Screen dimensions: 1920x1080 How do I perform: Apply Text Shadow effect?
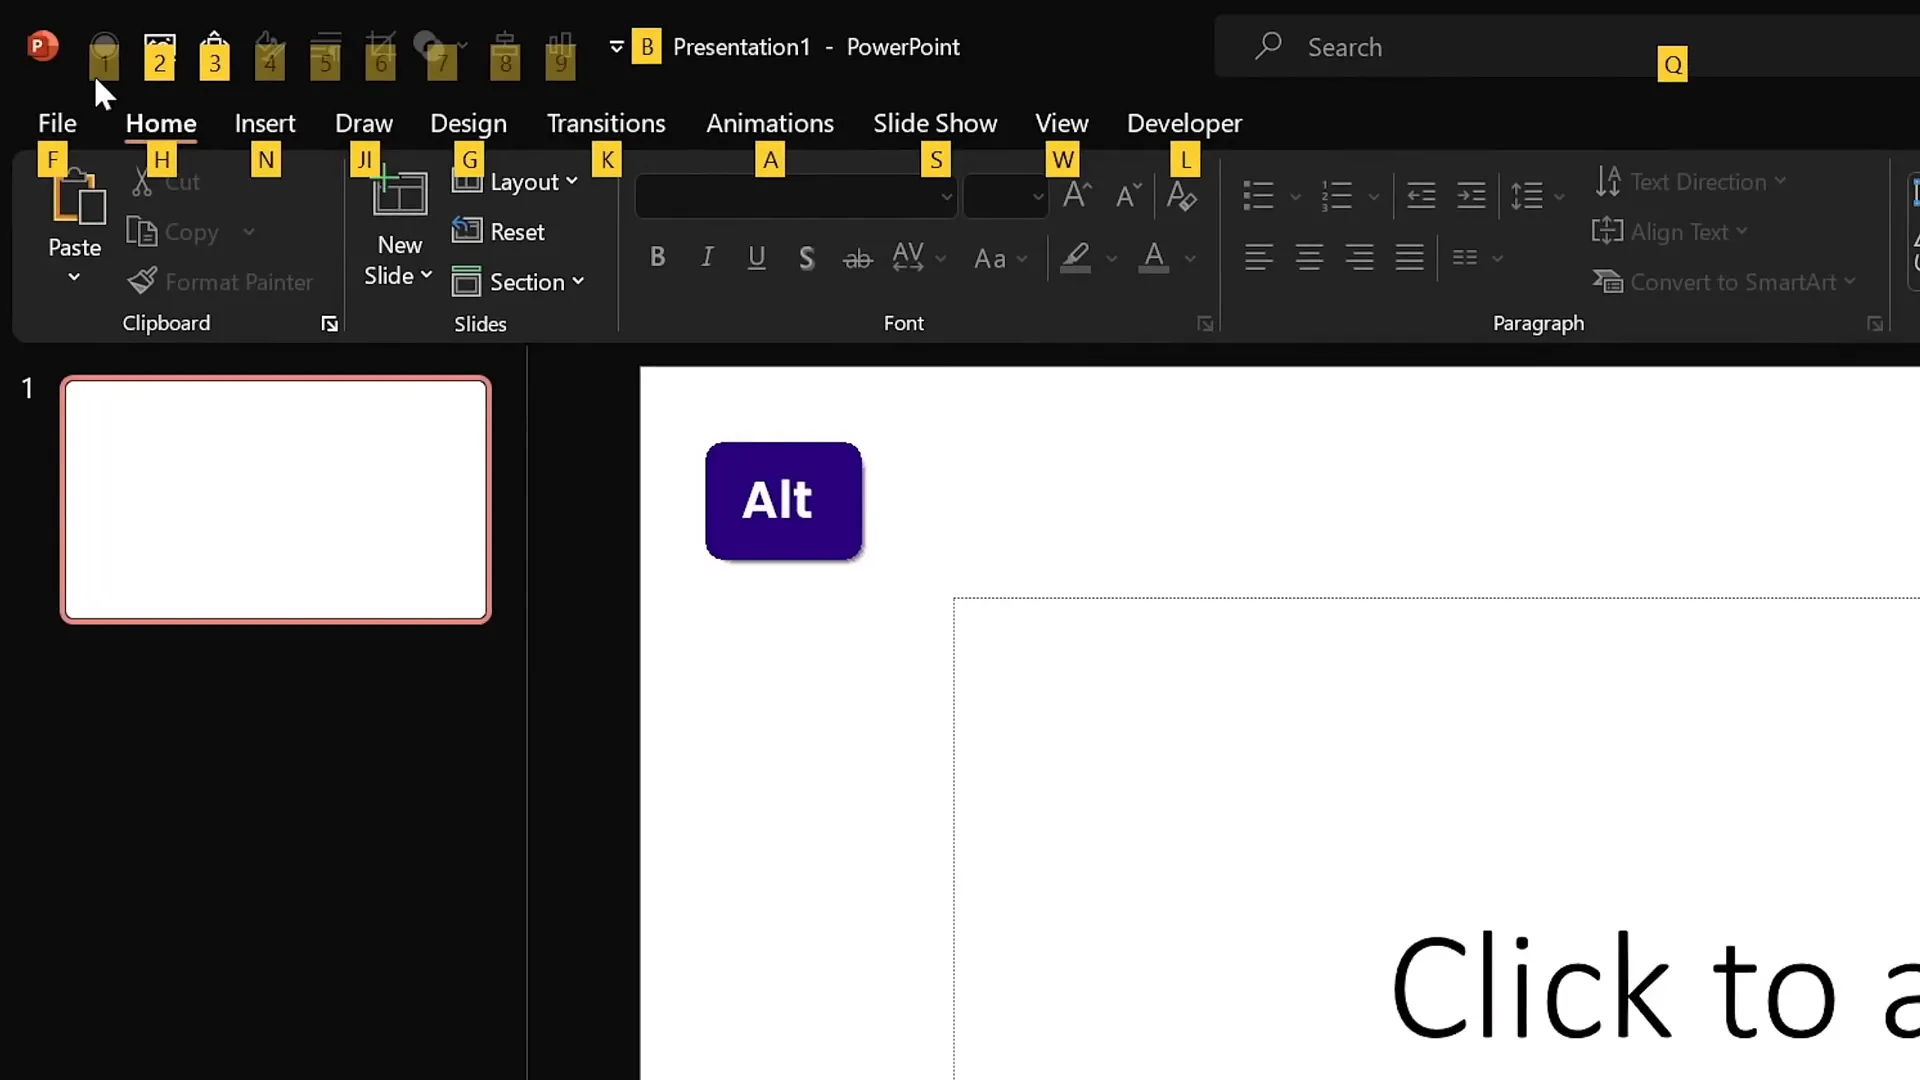807,258
